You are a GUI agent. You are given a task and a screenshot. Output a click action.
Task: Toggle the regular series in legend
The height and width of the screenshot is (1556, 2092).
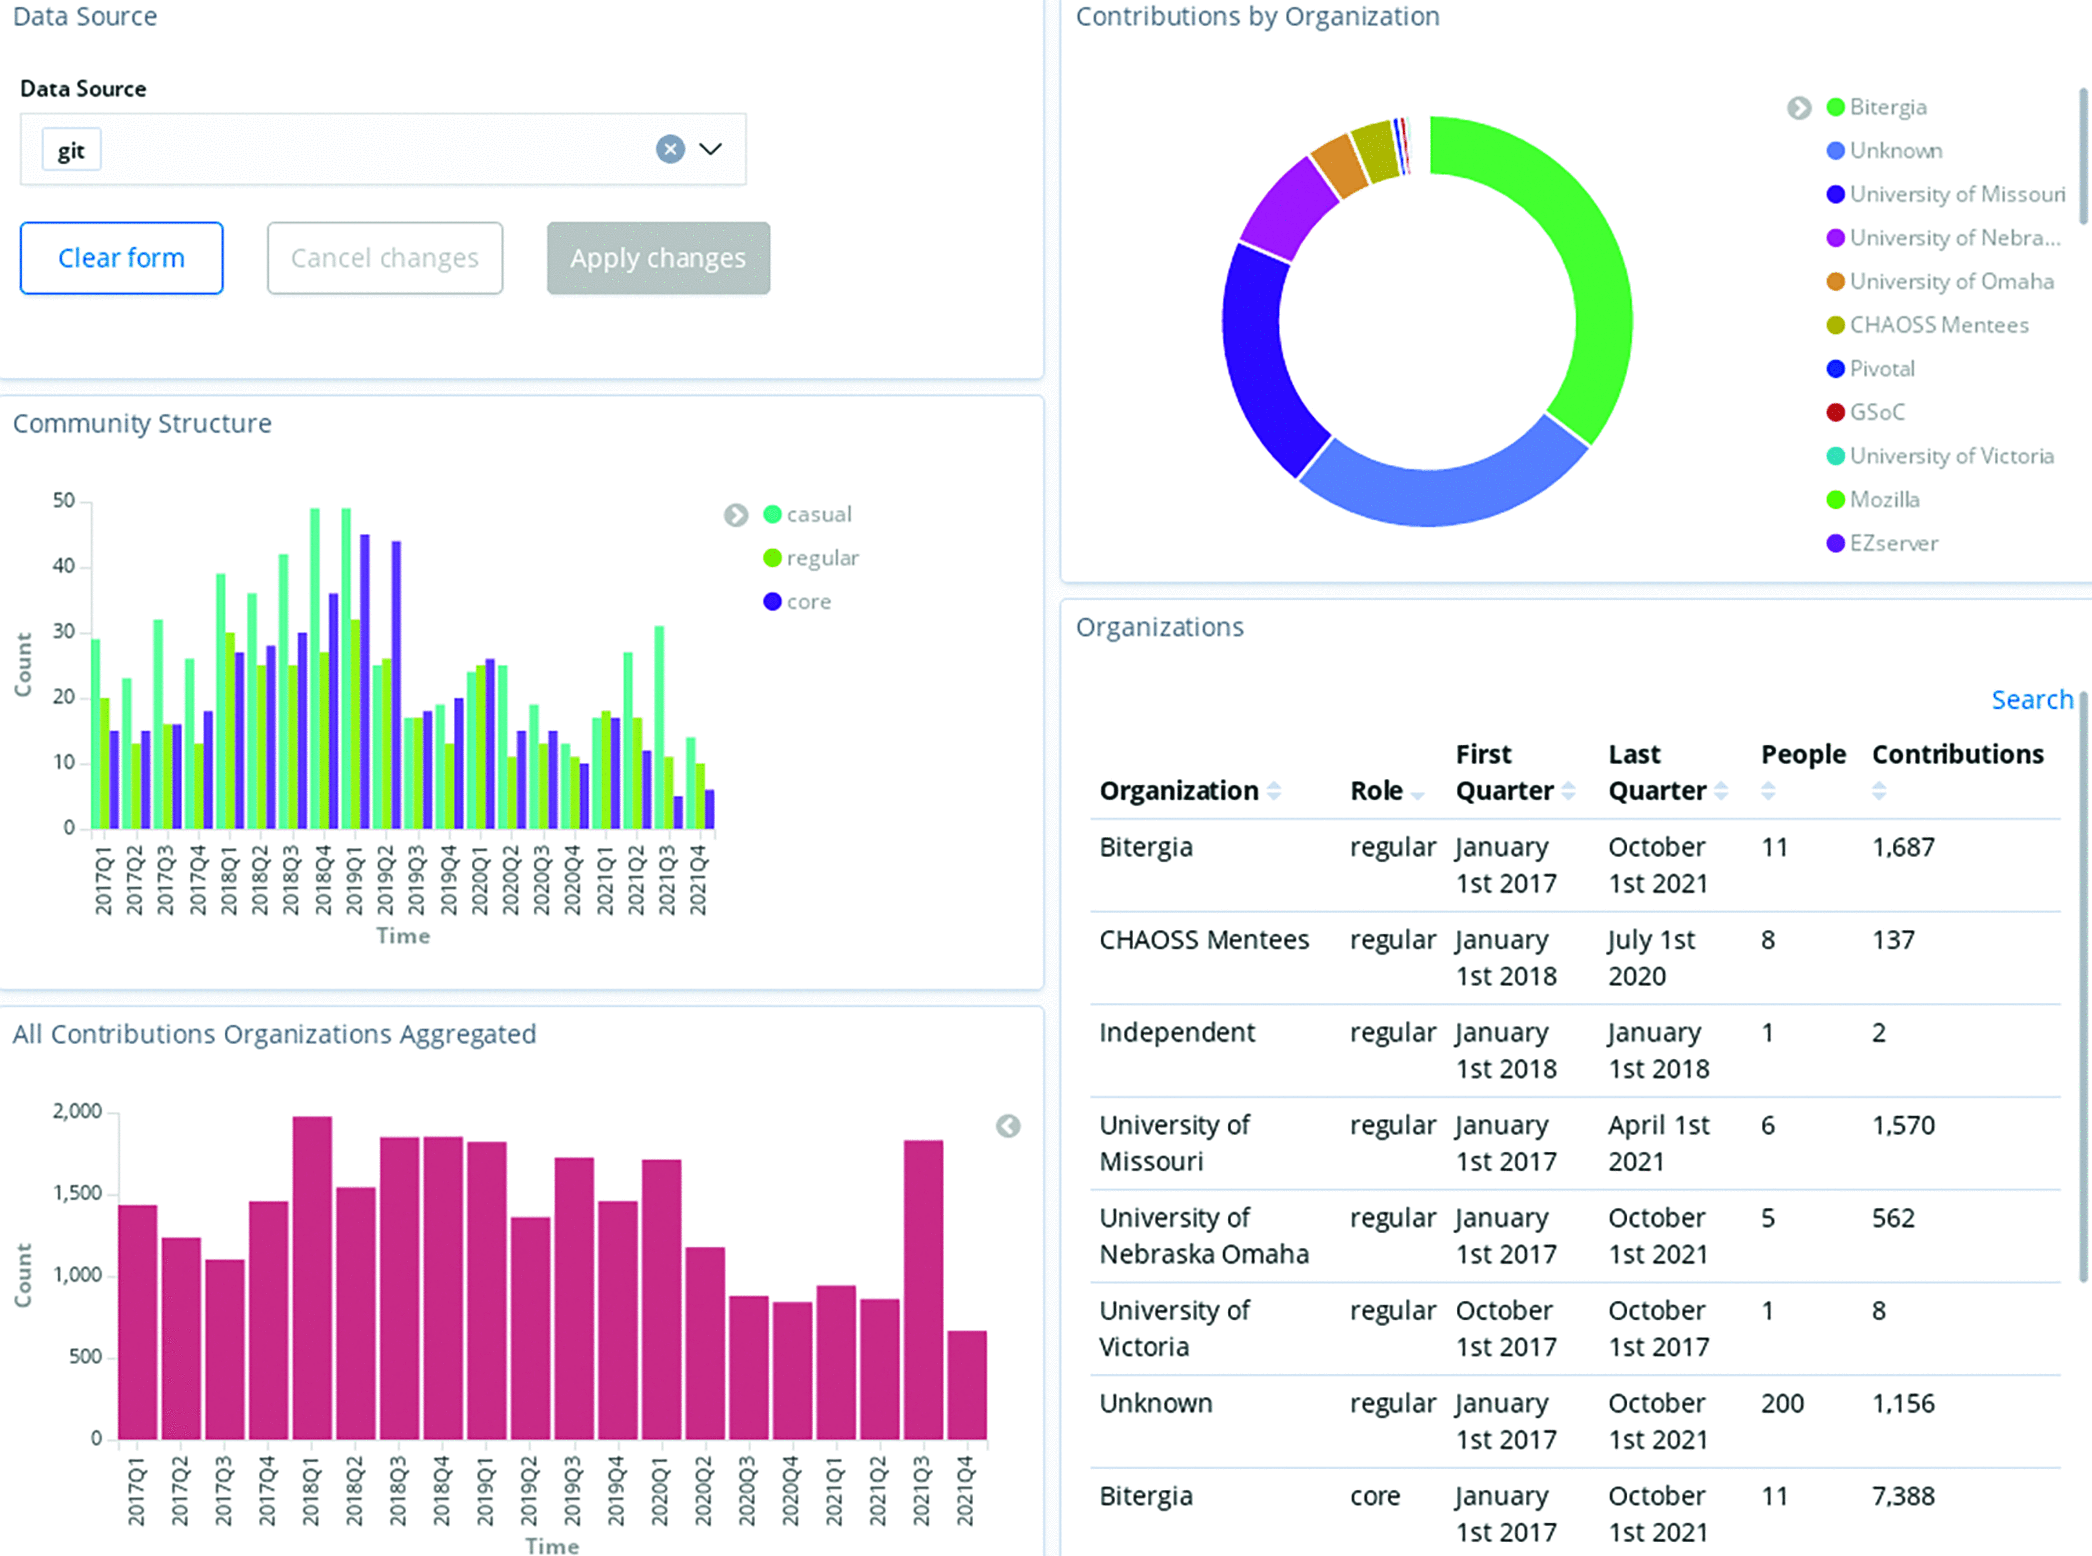[811, 558]
